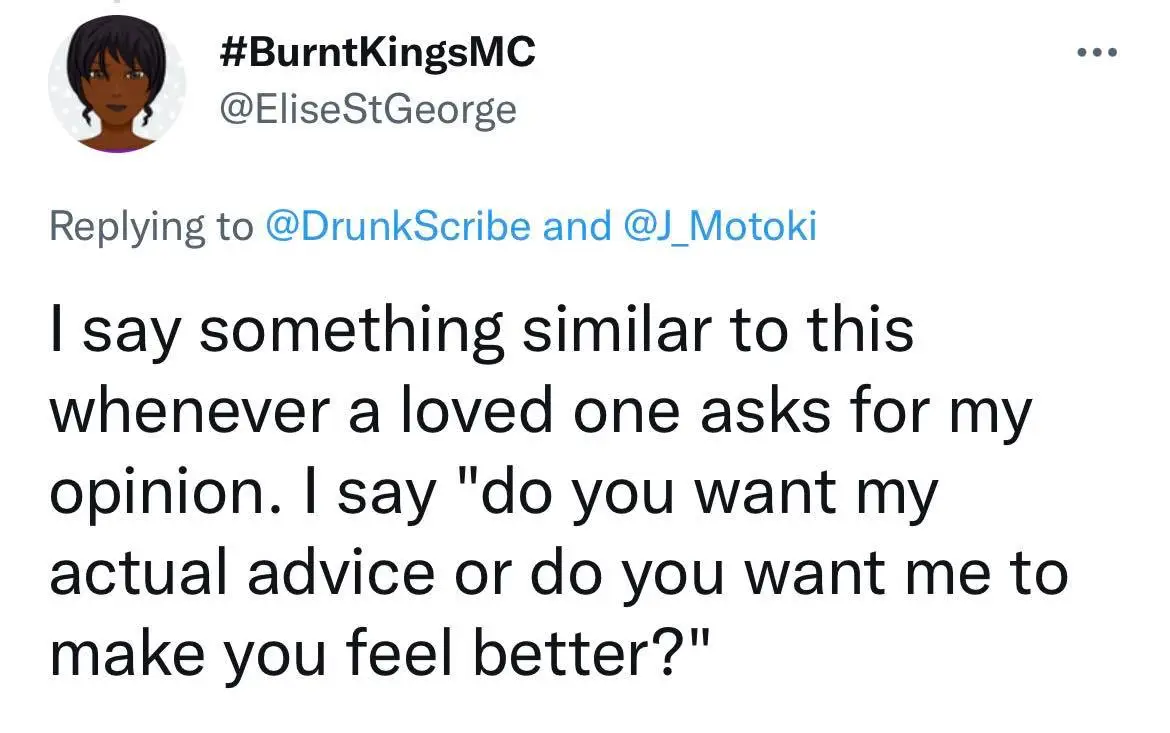Click the word "loved" in the tweet

coord(486,413)
